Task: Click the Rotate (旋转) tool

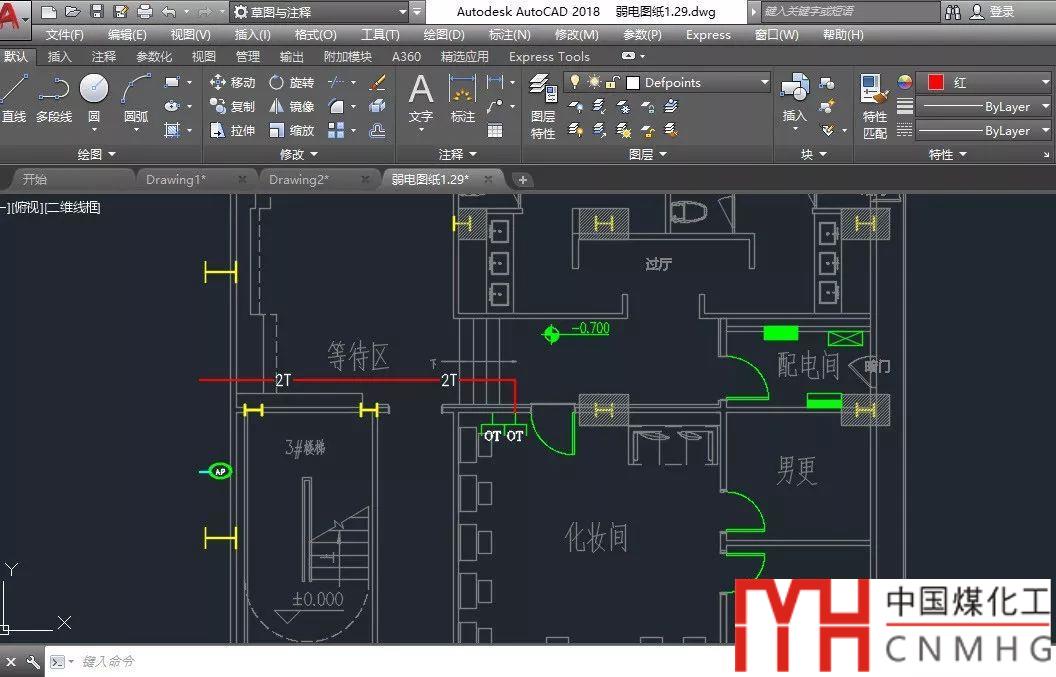Action: 291,82
